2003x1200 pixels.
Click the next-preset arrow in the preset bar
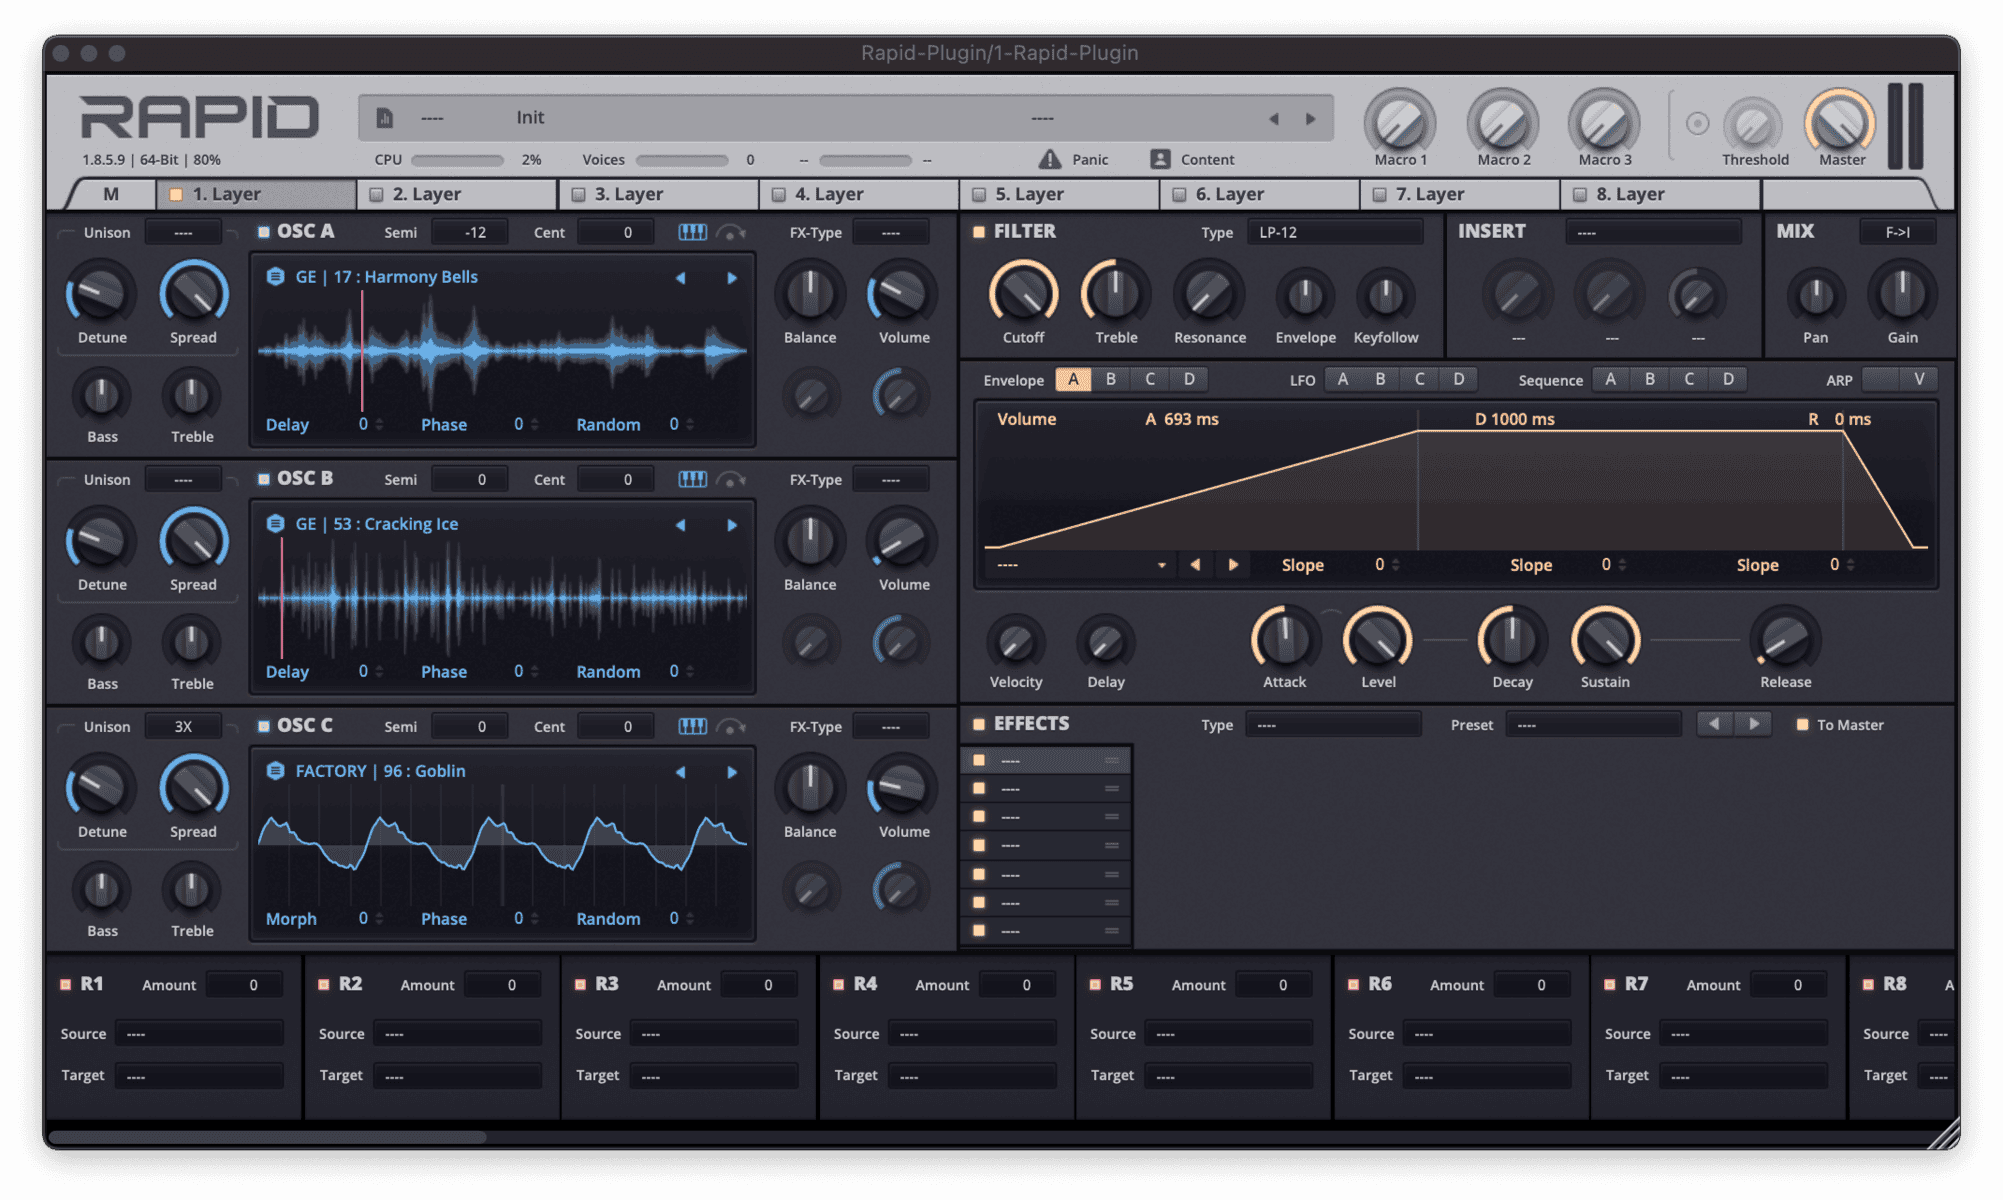coord(1312,117)
